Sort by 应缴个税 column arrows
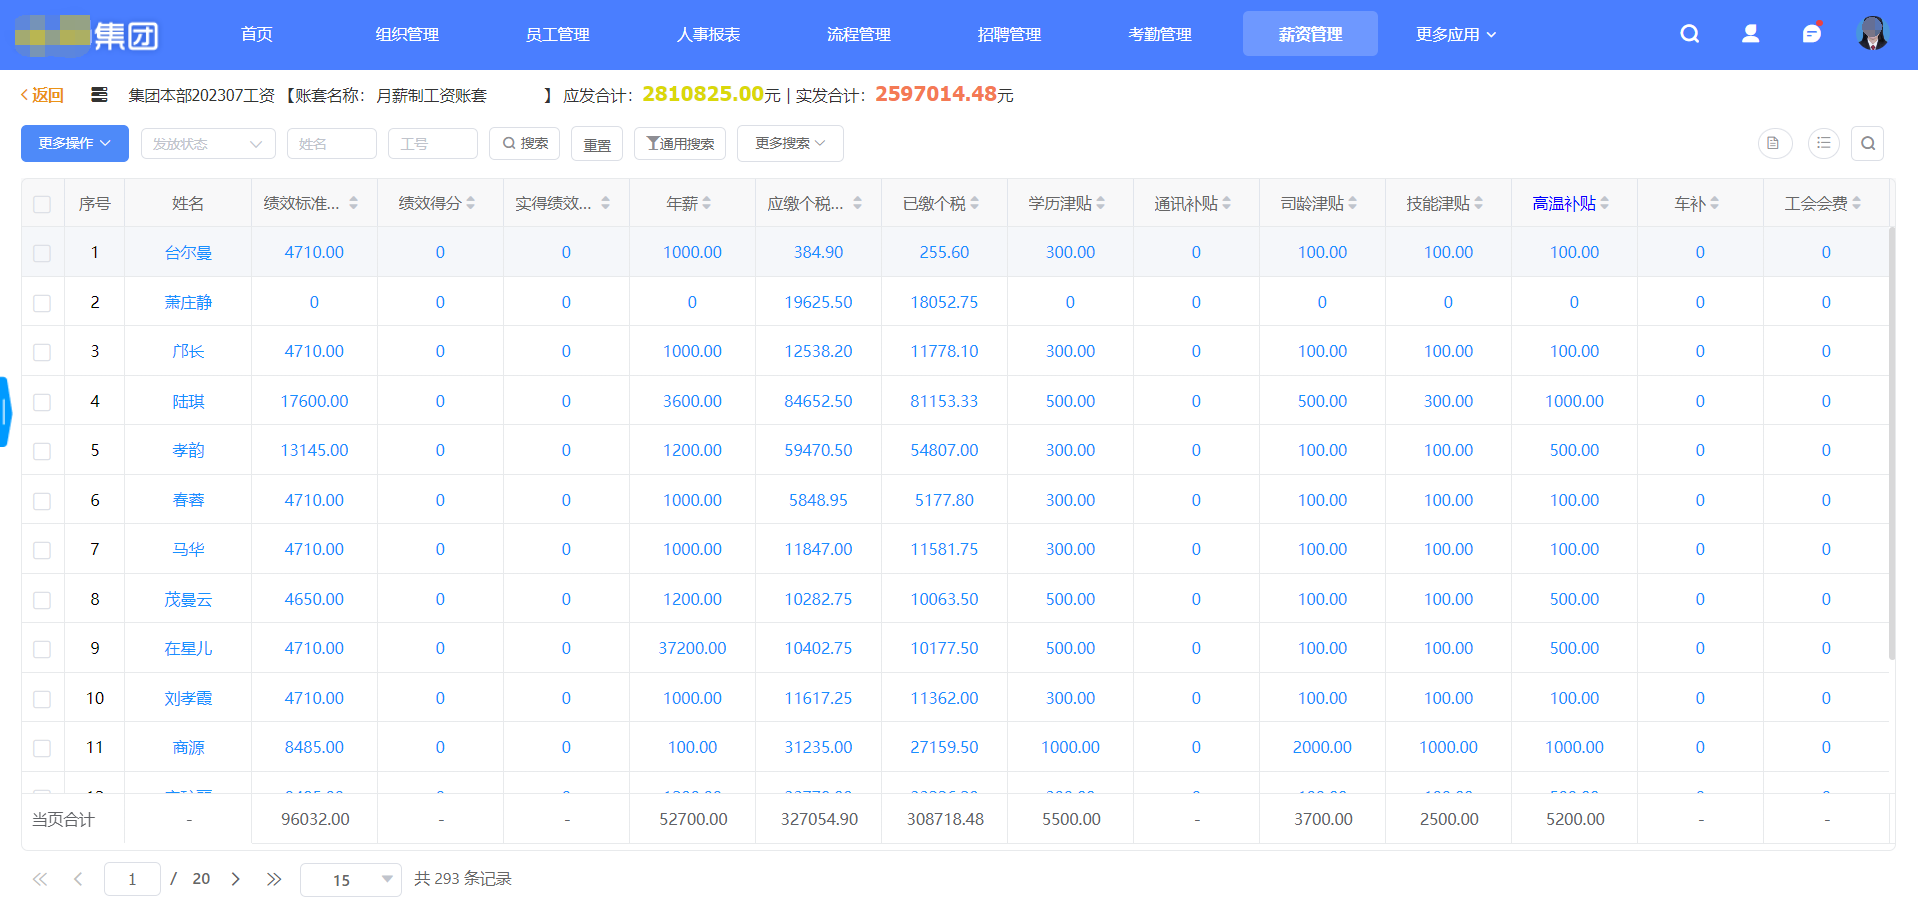The width and height of the screenshot is (1918, 902). click(858, 203)
